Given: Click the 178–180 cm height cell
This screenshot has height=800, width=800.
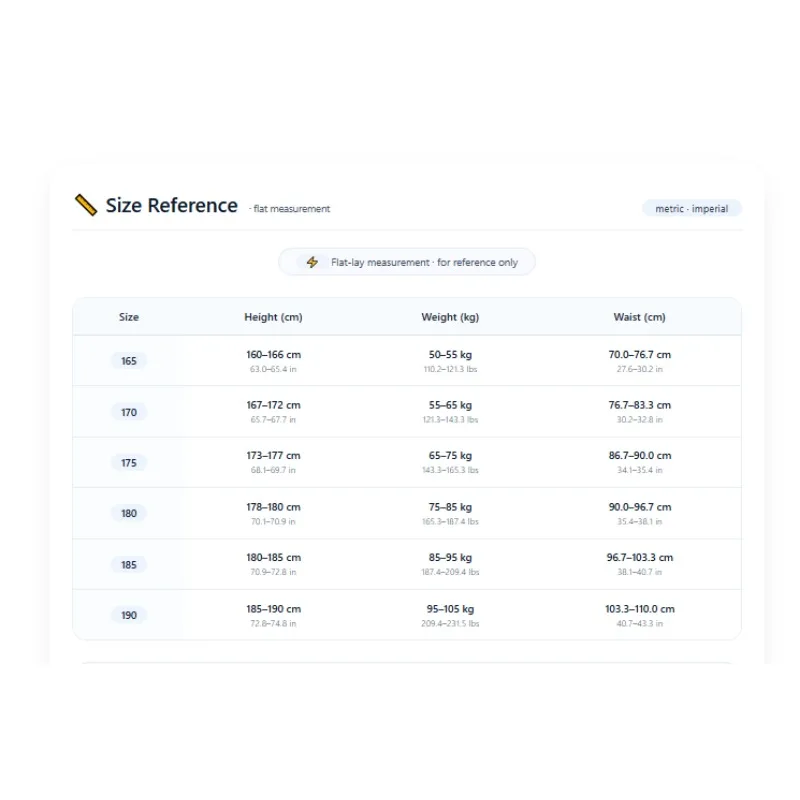Looking at the screenshot, I should [x=273, y=513].
